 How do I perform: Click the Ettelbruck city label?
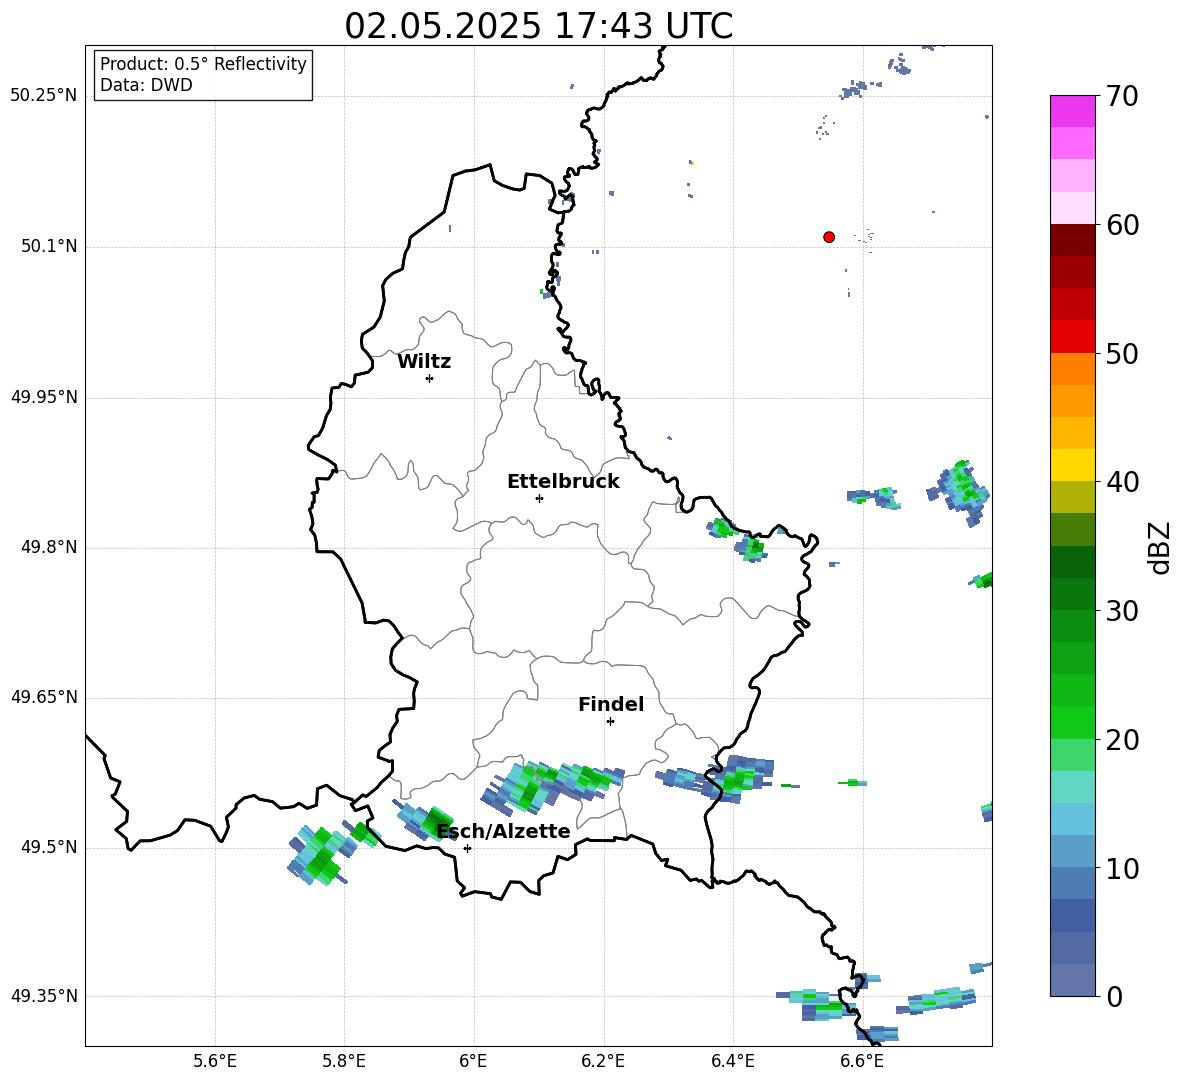(x=563, y=482)
